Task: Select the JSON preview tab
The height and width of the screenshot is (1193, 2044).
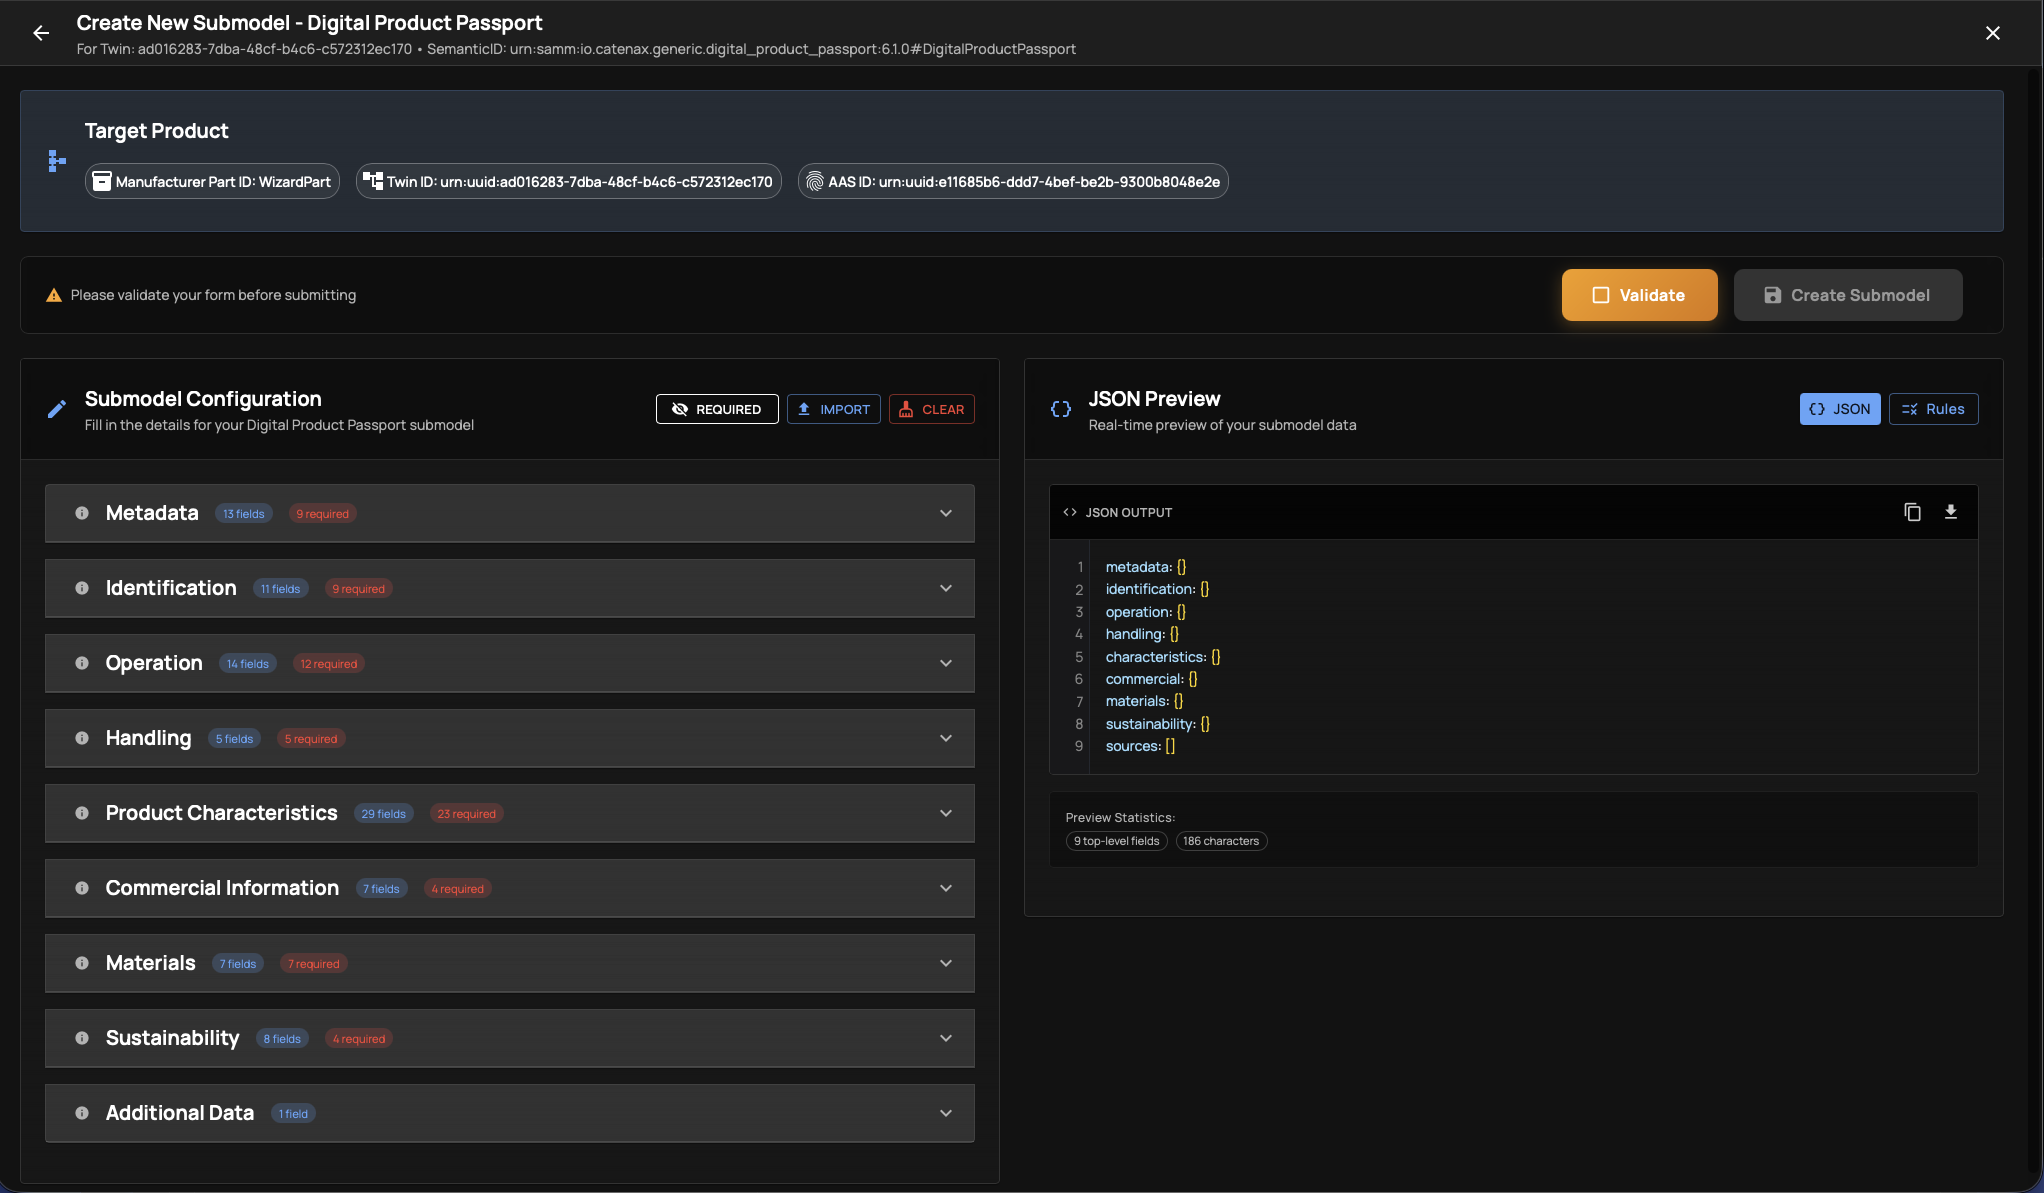Action: pos(1839,409)
